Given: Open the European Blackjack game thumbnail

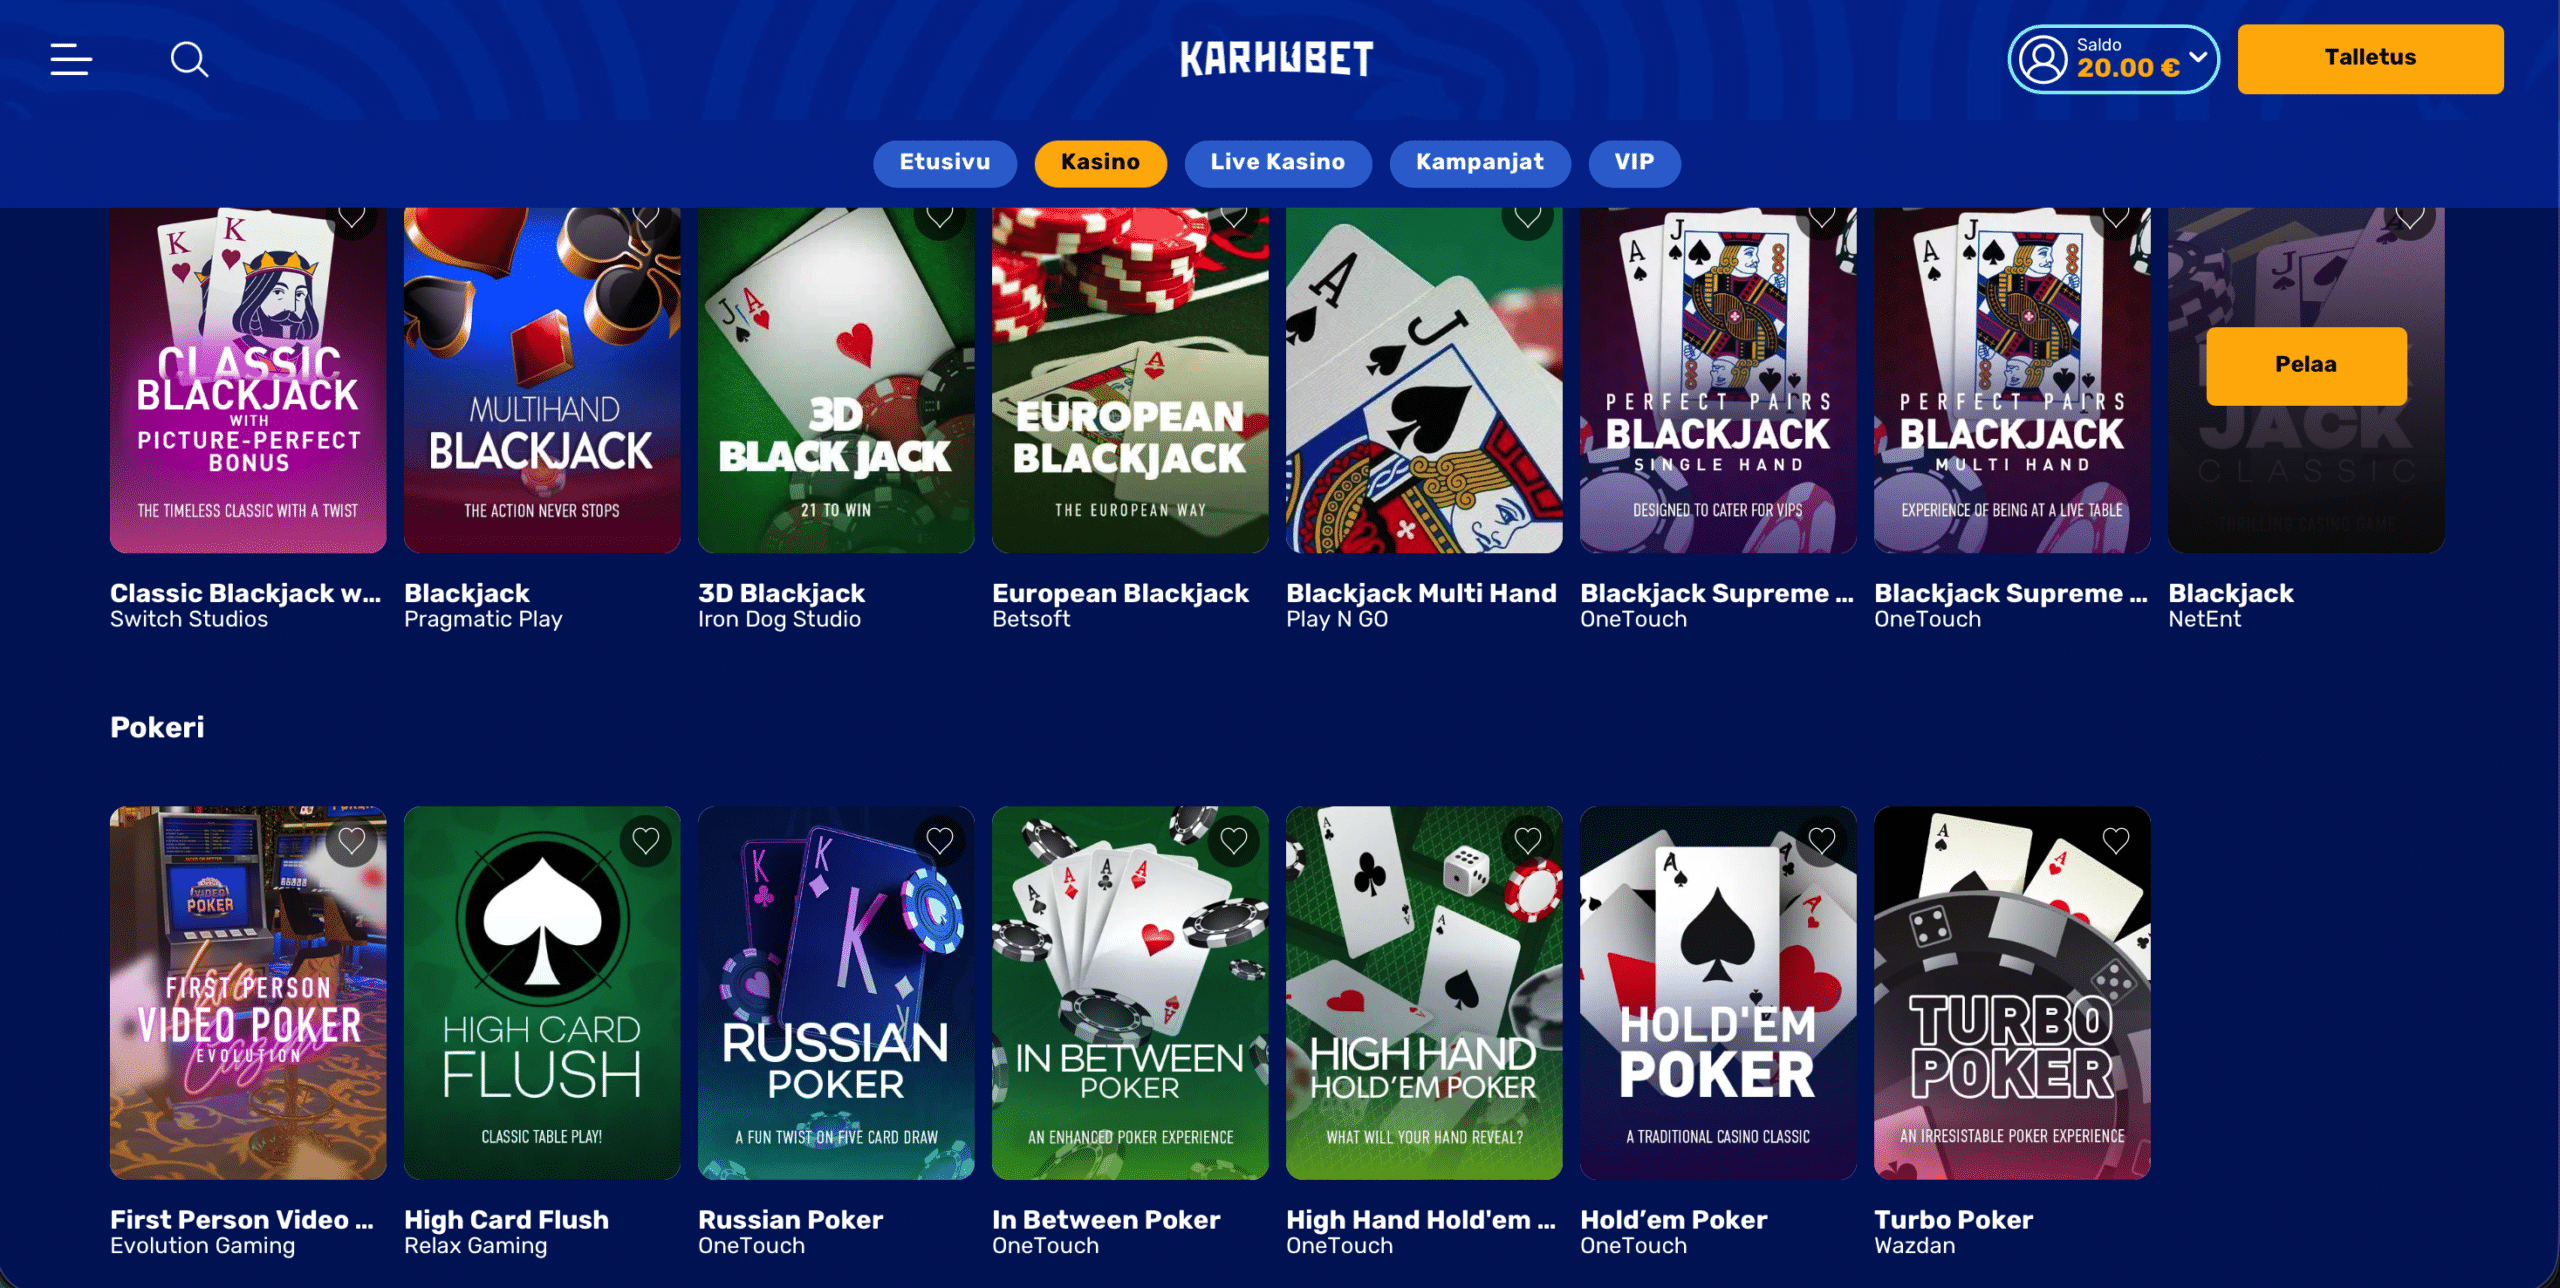Looking at the screenshot, I should [1130, 380].
